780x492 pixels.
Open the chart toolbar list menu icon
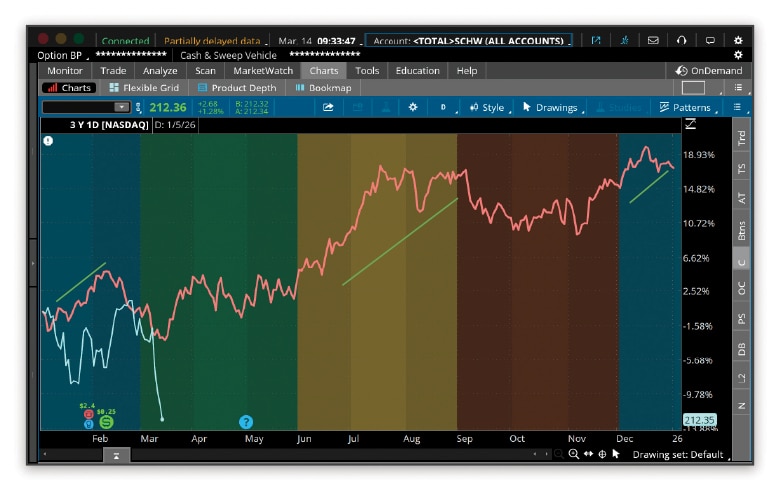tap(737, 107)
